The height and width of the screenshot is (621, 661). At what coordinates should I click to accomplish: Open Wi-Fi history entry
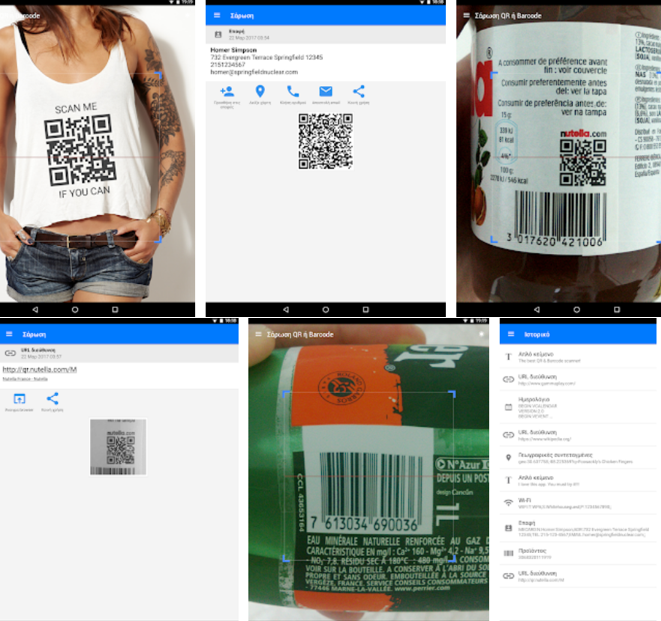coord(578,503)
